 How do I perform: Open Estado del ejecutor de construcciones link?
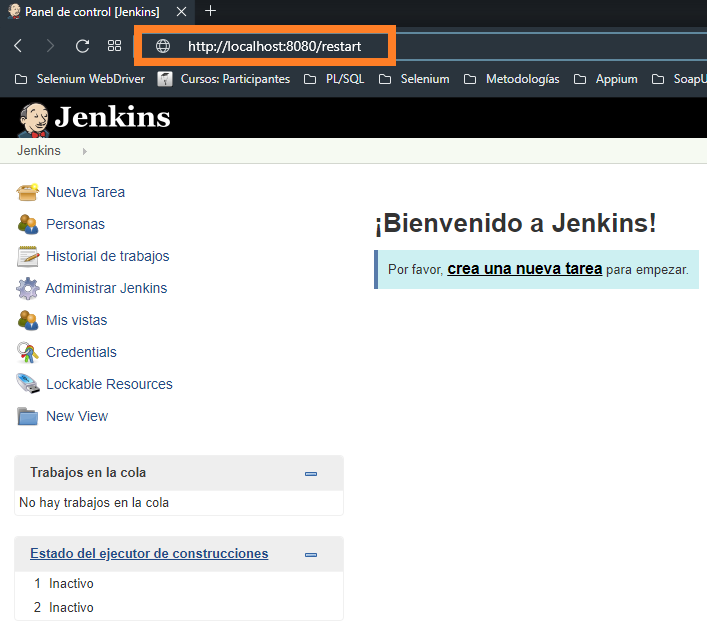coord(149,553)
